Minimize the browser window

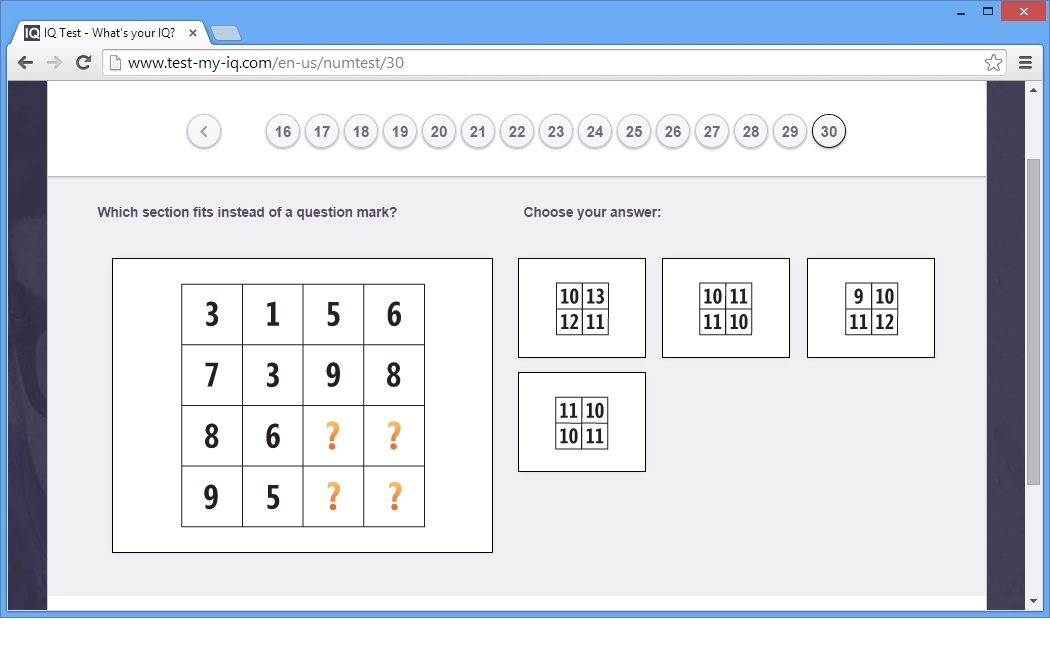pyautogui.click(x=961, y=12)
